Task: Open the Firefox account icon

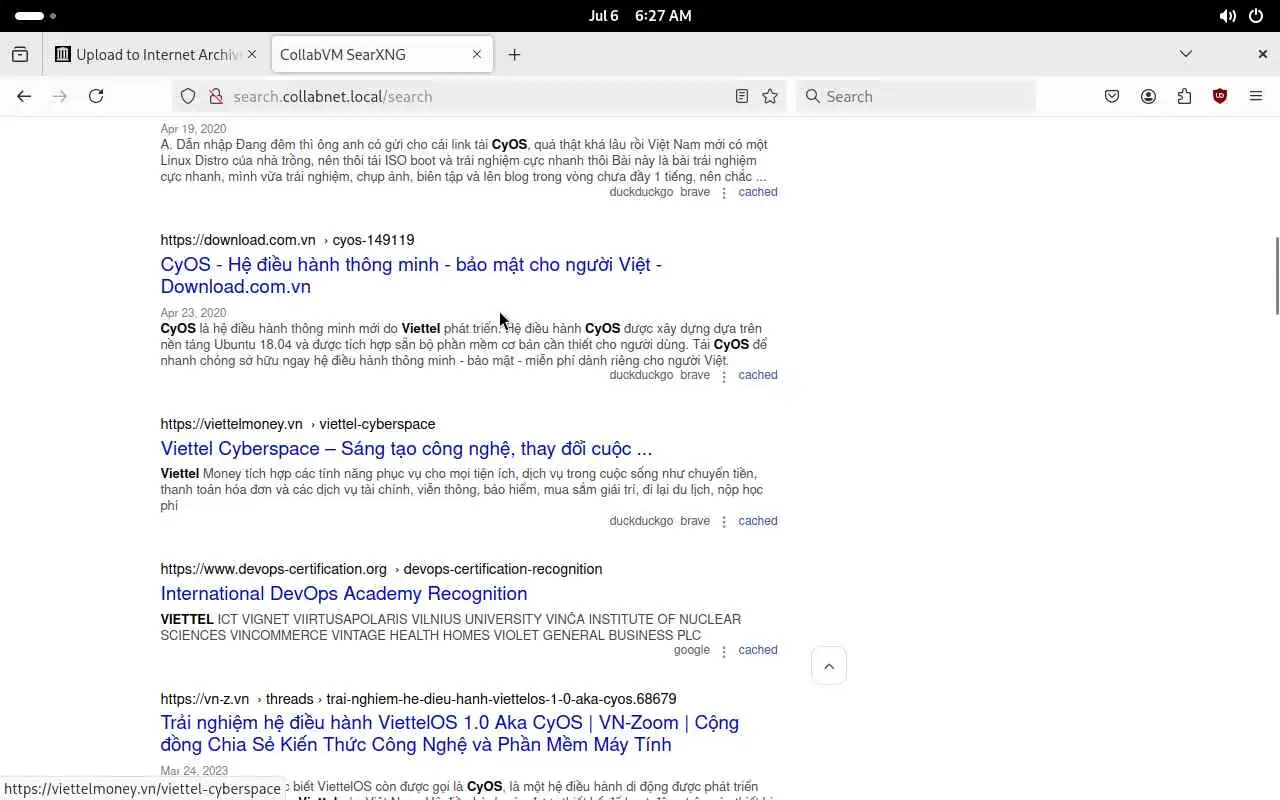Action: click(x=1148, y=96)
